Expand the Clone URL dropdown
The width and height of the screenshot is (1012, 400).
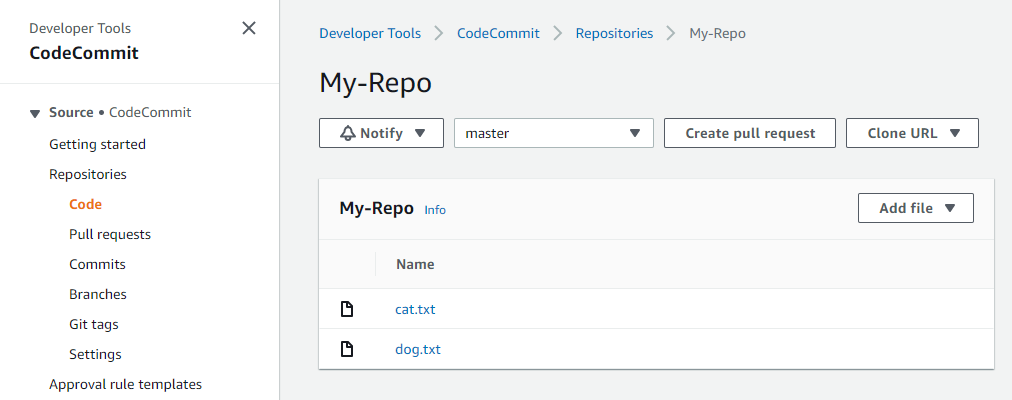click(912, 133)
